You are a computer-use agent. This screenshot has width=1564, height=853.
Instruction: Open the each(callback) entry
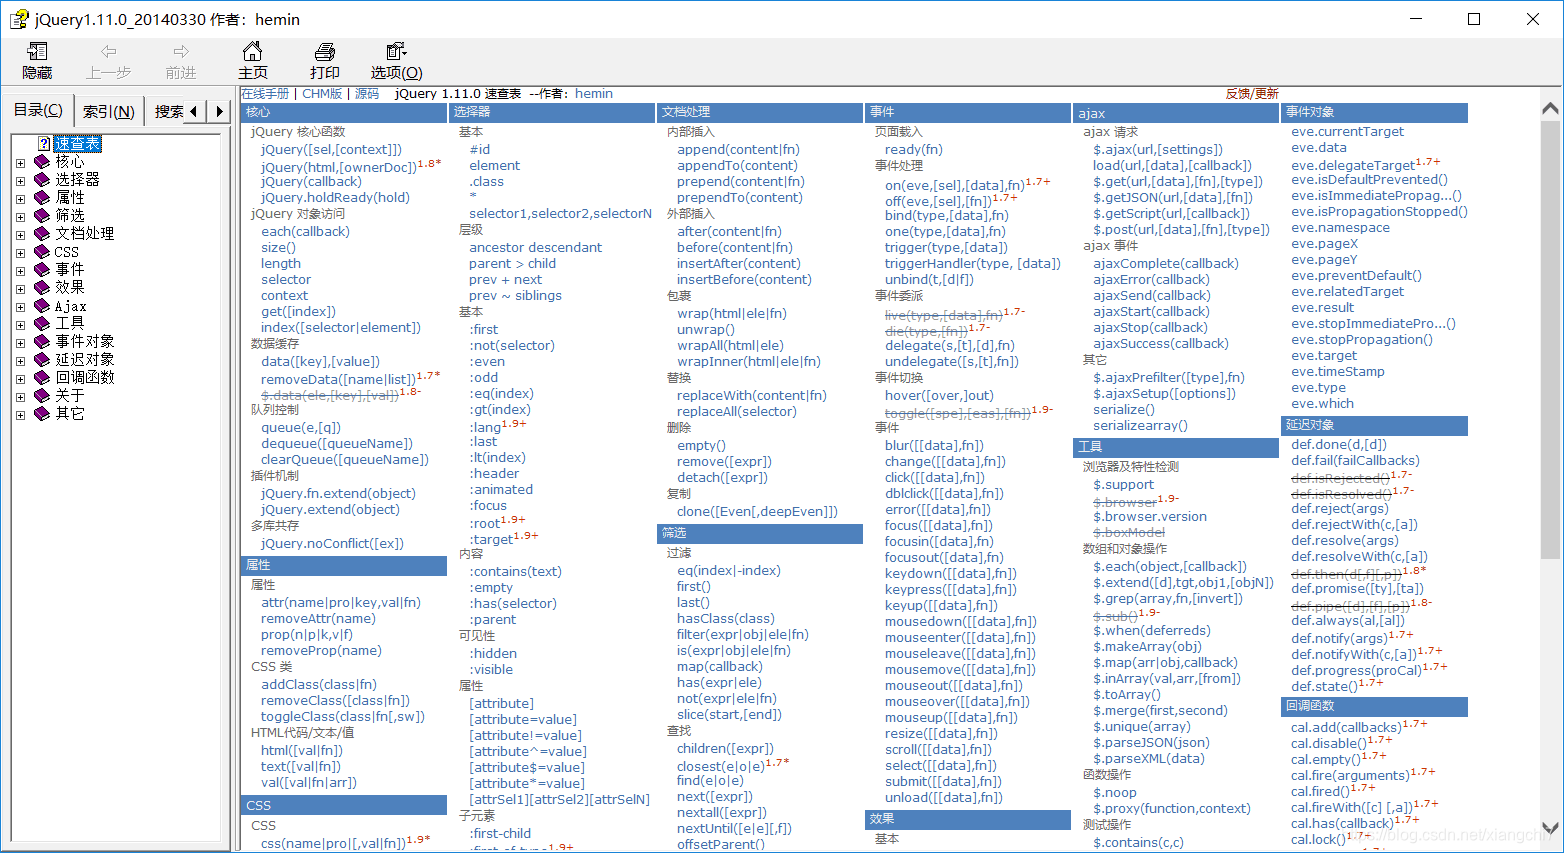pyautogui.click(x=305, y=232)
